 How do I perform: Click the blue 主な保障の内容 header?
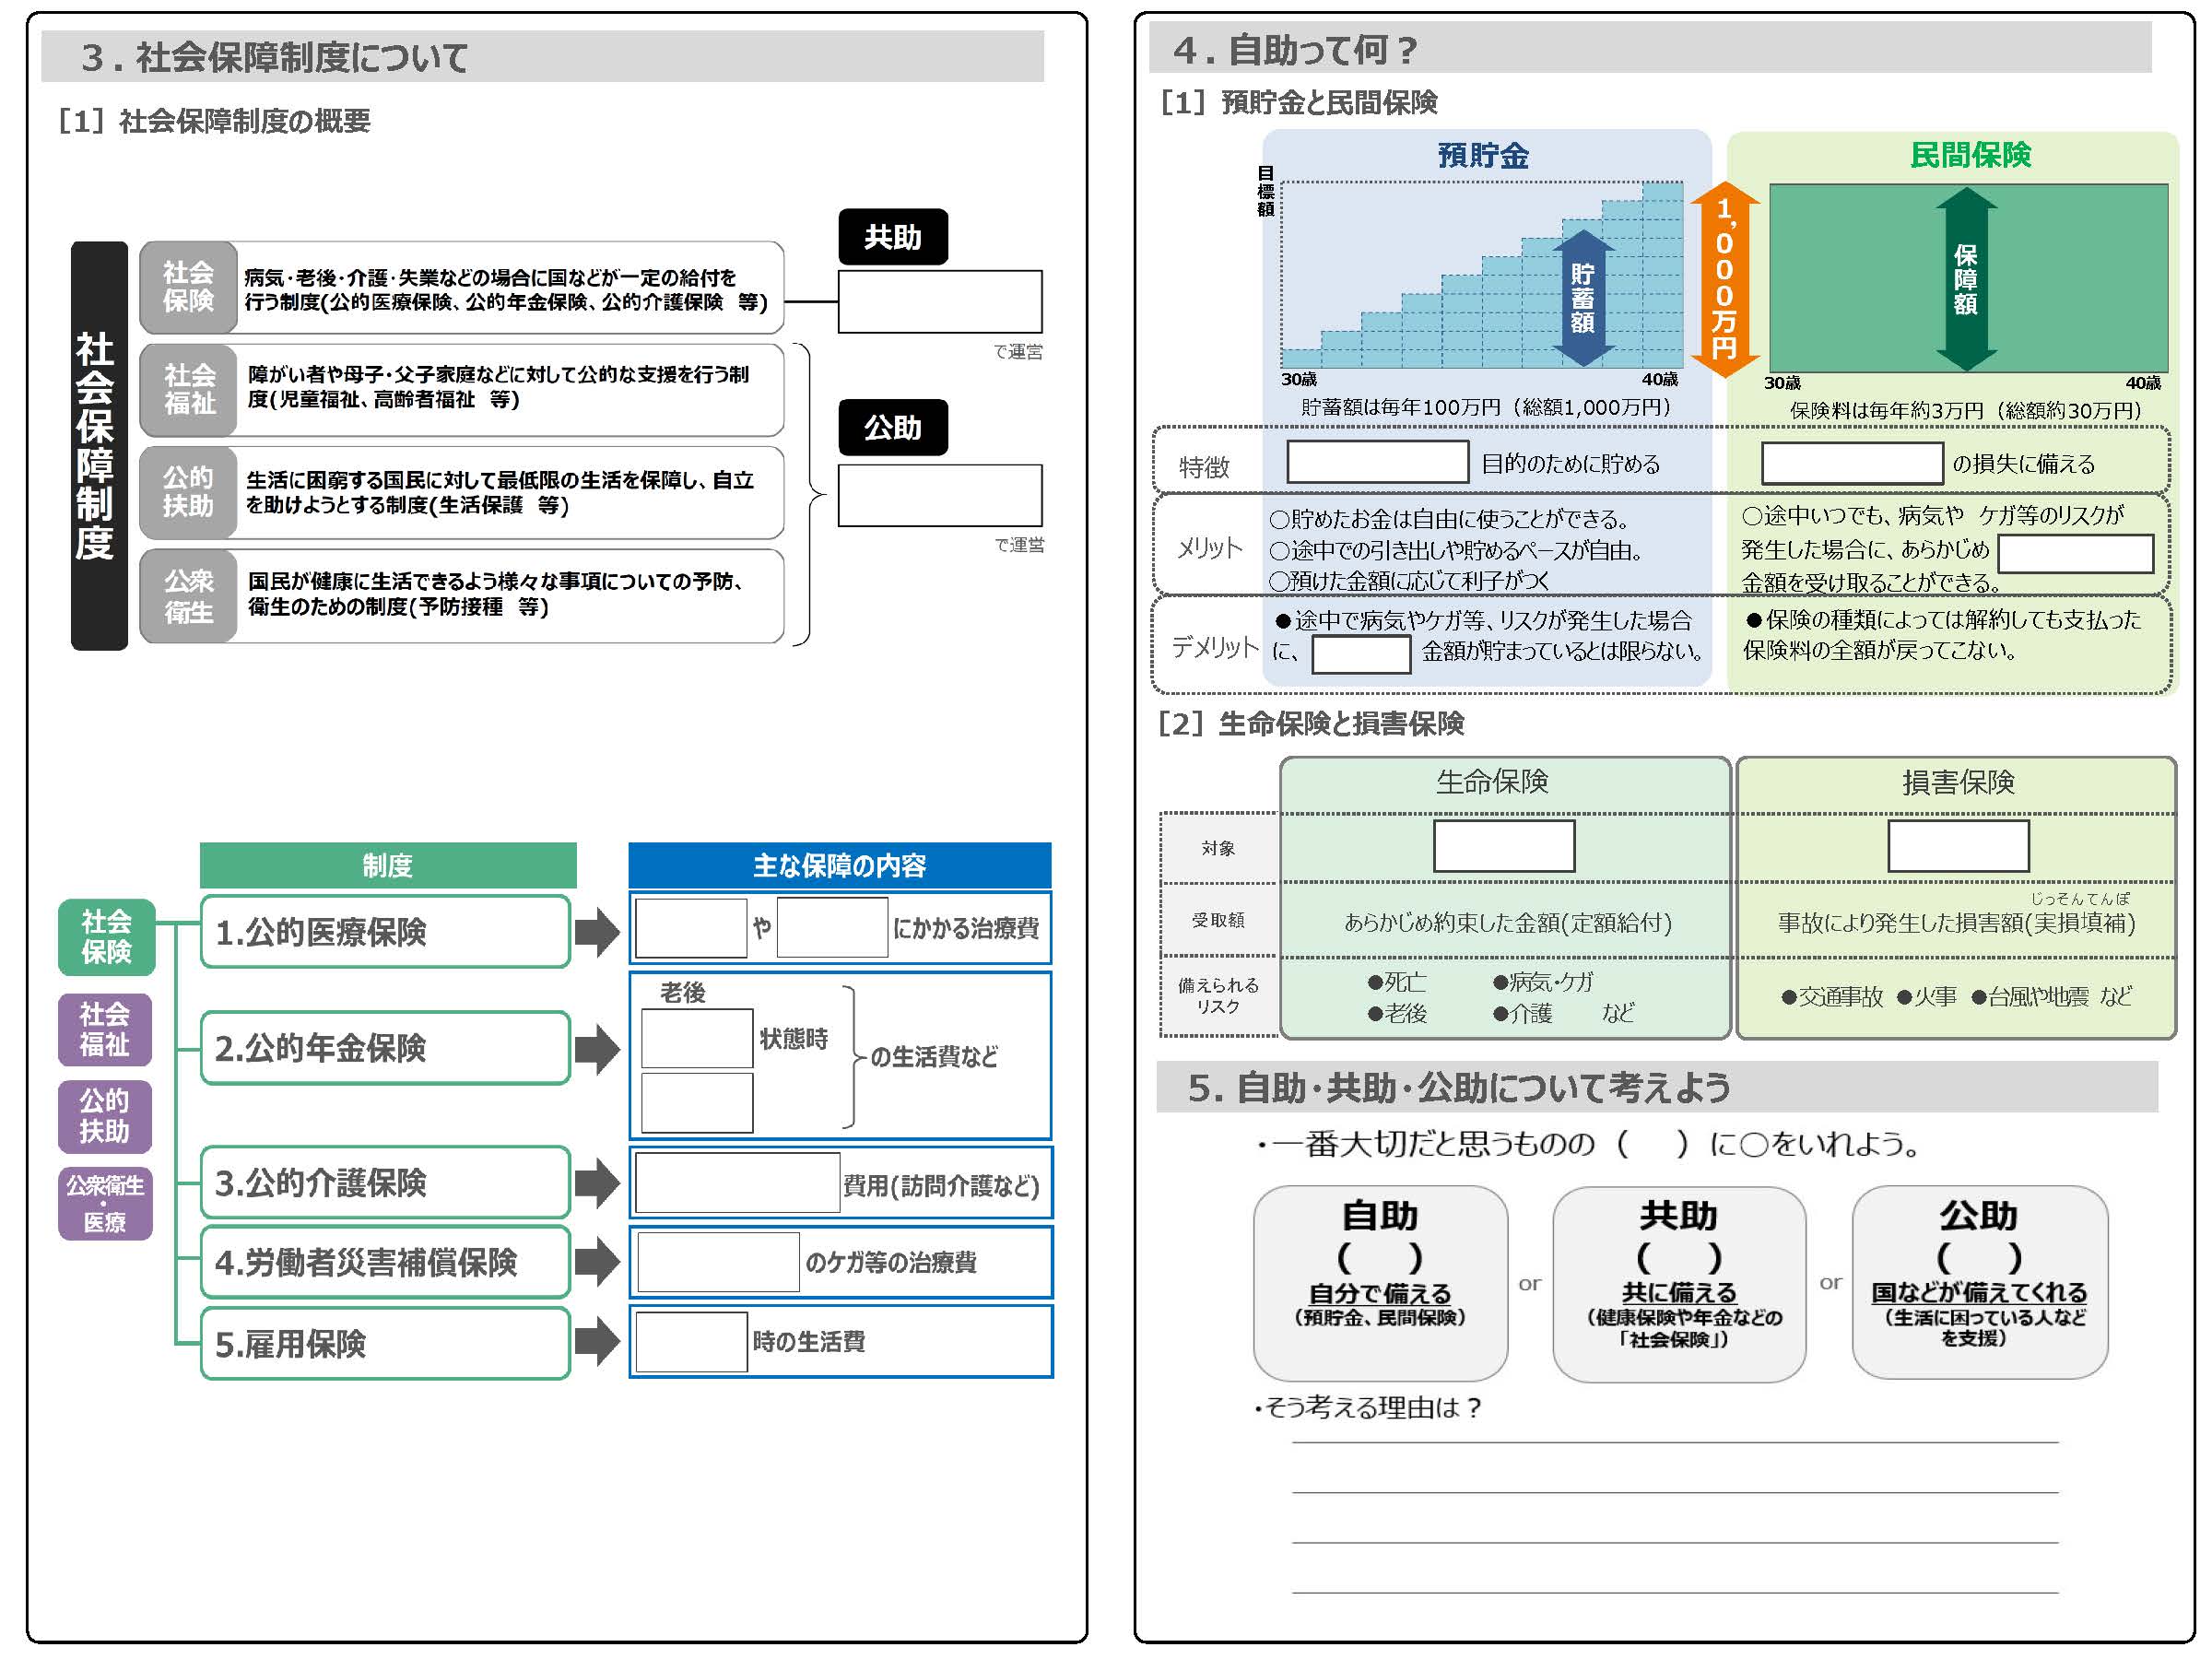(840, 865)
